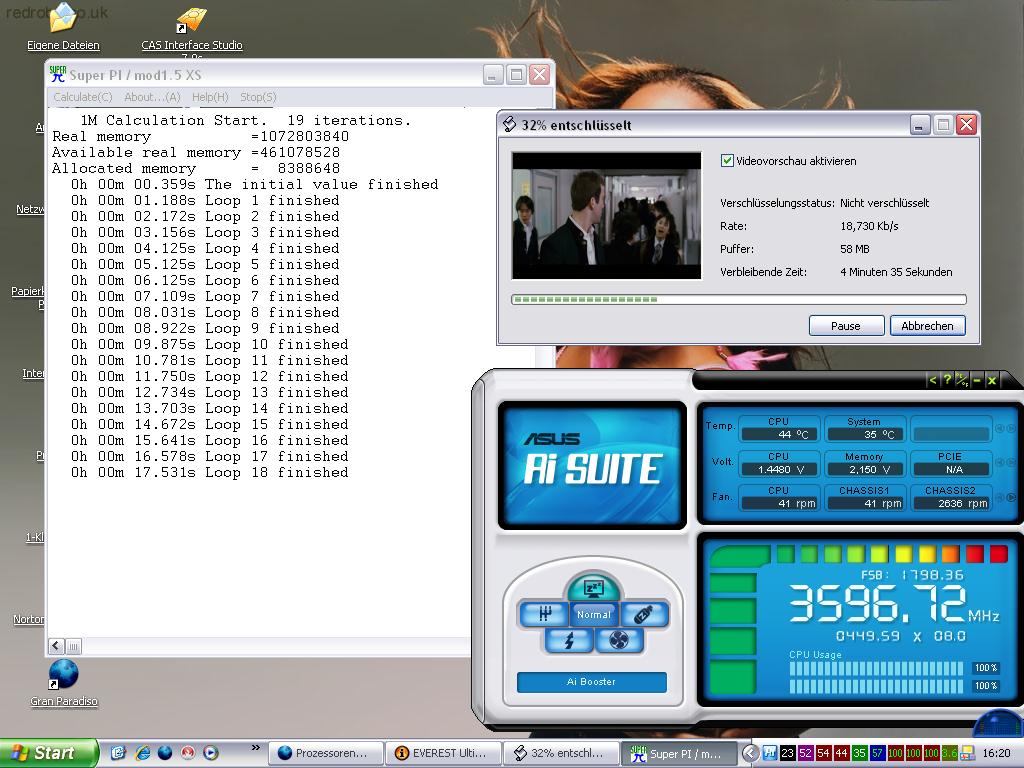Screen dimensions: 1024x768
Task: Open CAS Interface Studio desktop shortcut
Action: [x=191, y=29]
